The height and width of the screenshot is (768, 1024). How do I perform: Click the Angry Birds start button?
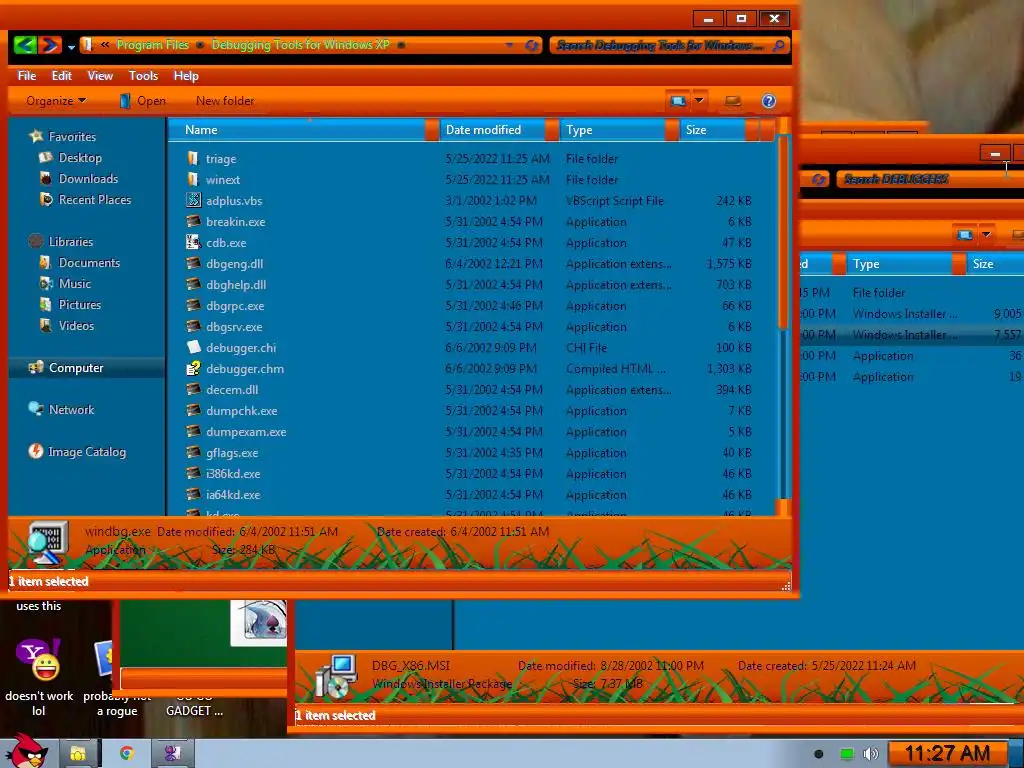click(x=26, y=751)
